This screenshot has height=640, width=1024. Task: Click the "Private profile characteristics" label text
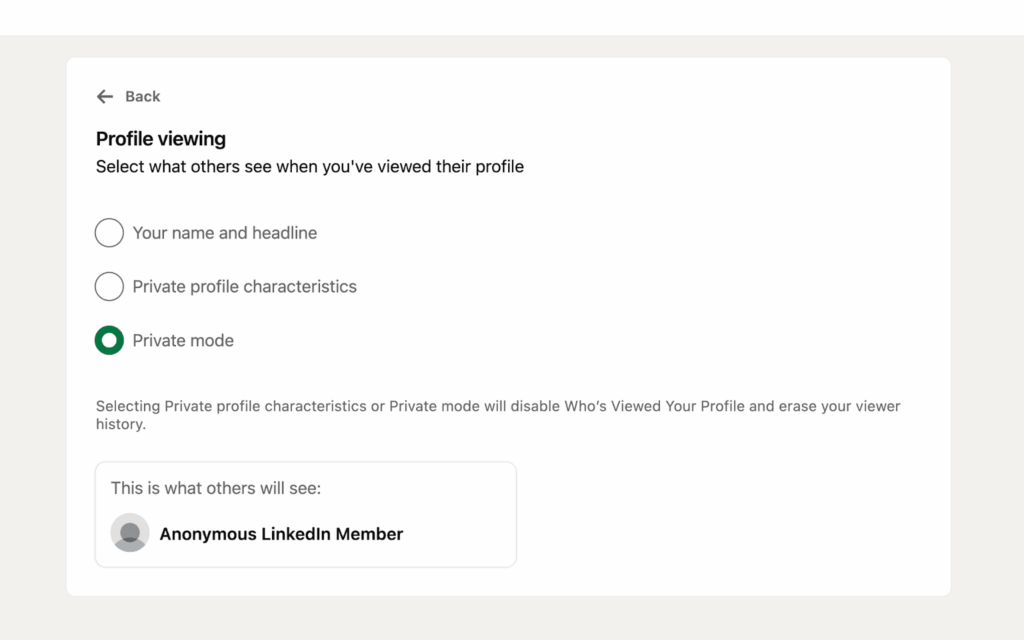click(245, 287)
